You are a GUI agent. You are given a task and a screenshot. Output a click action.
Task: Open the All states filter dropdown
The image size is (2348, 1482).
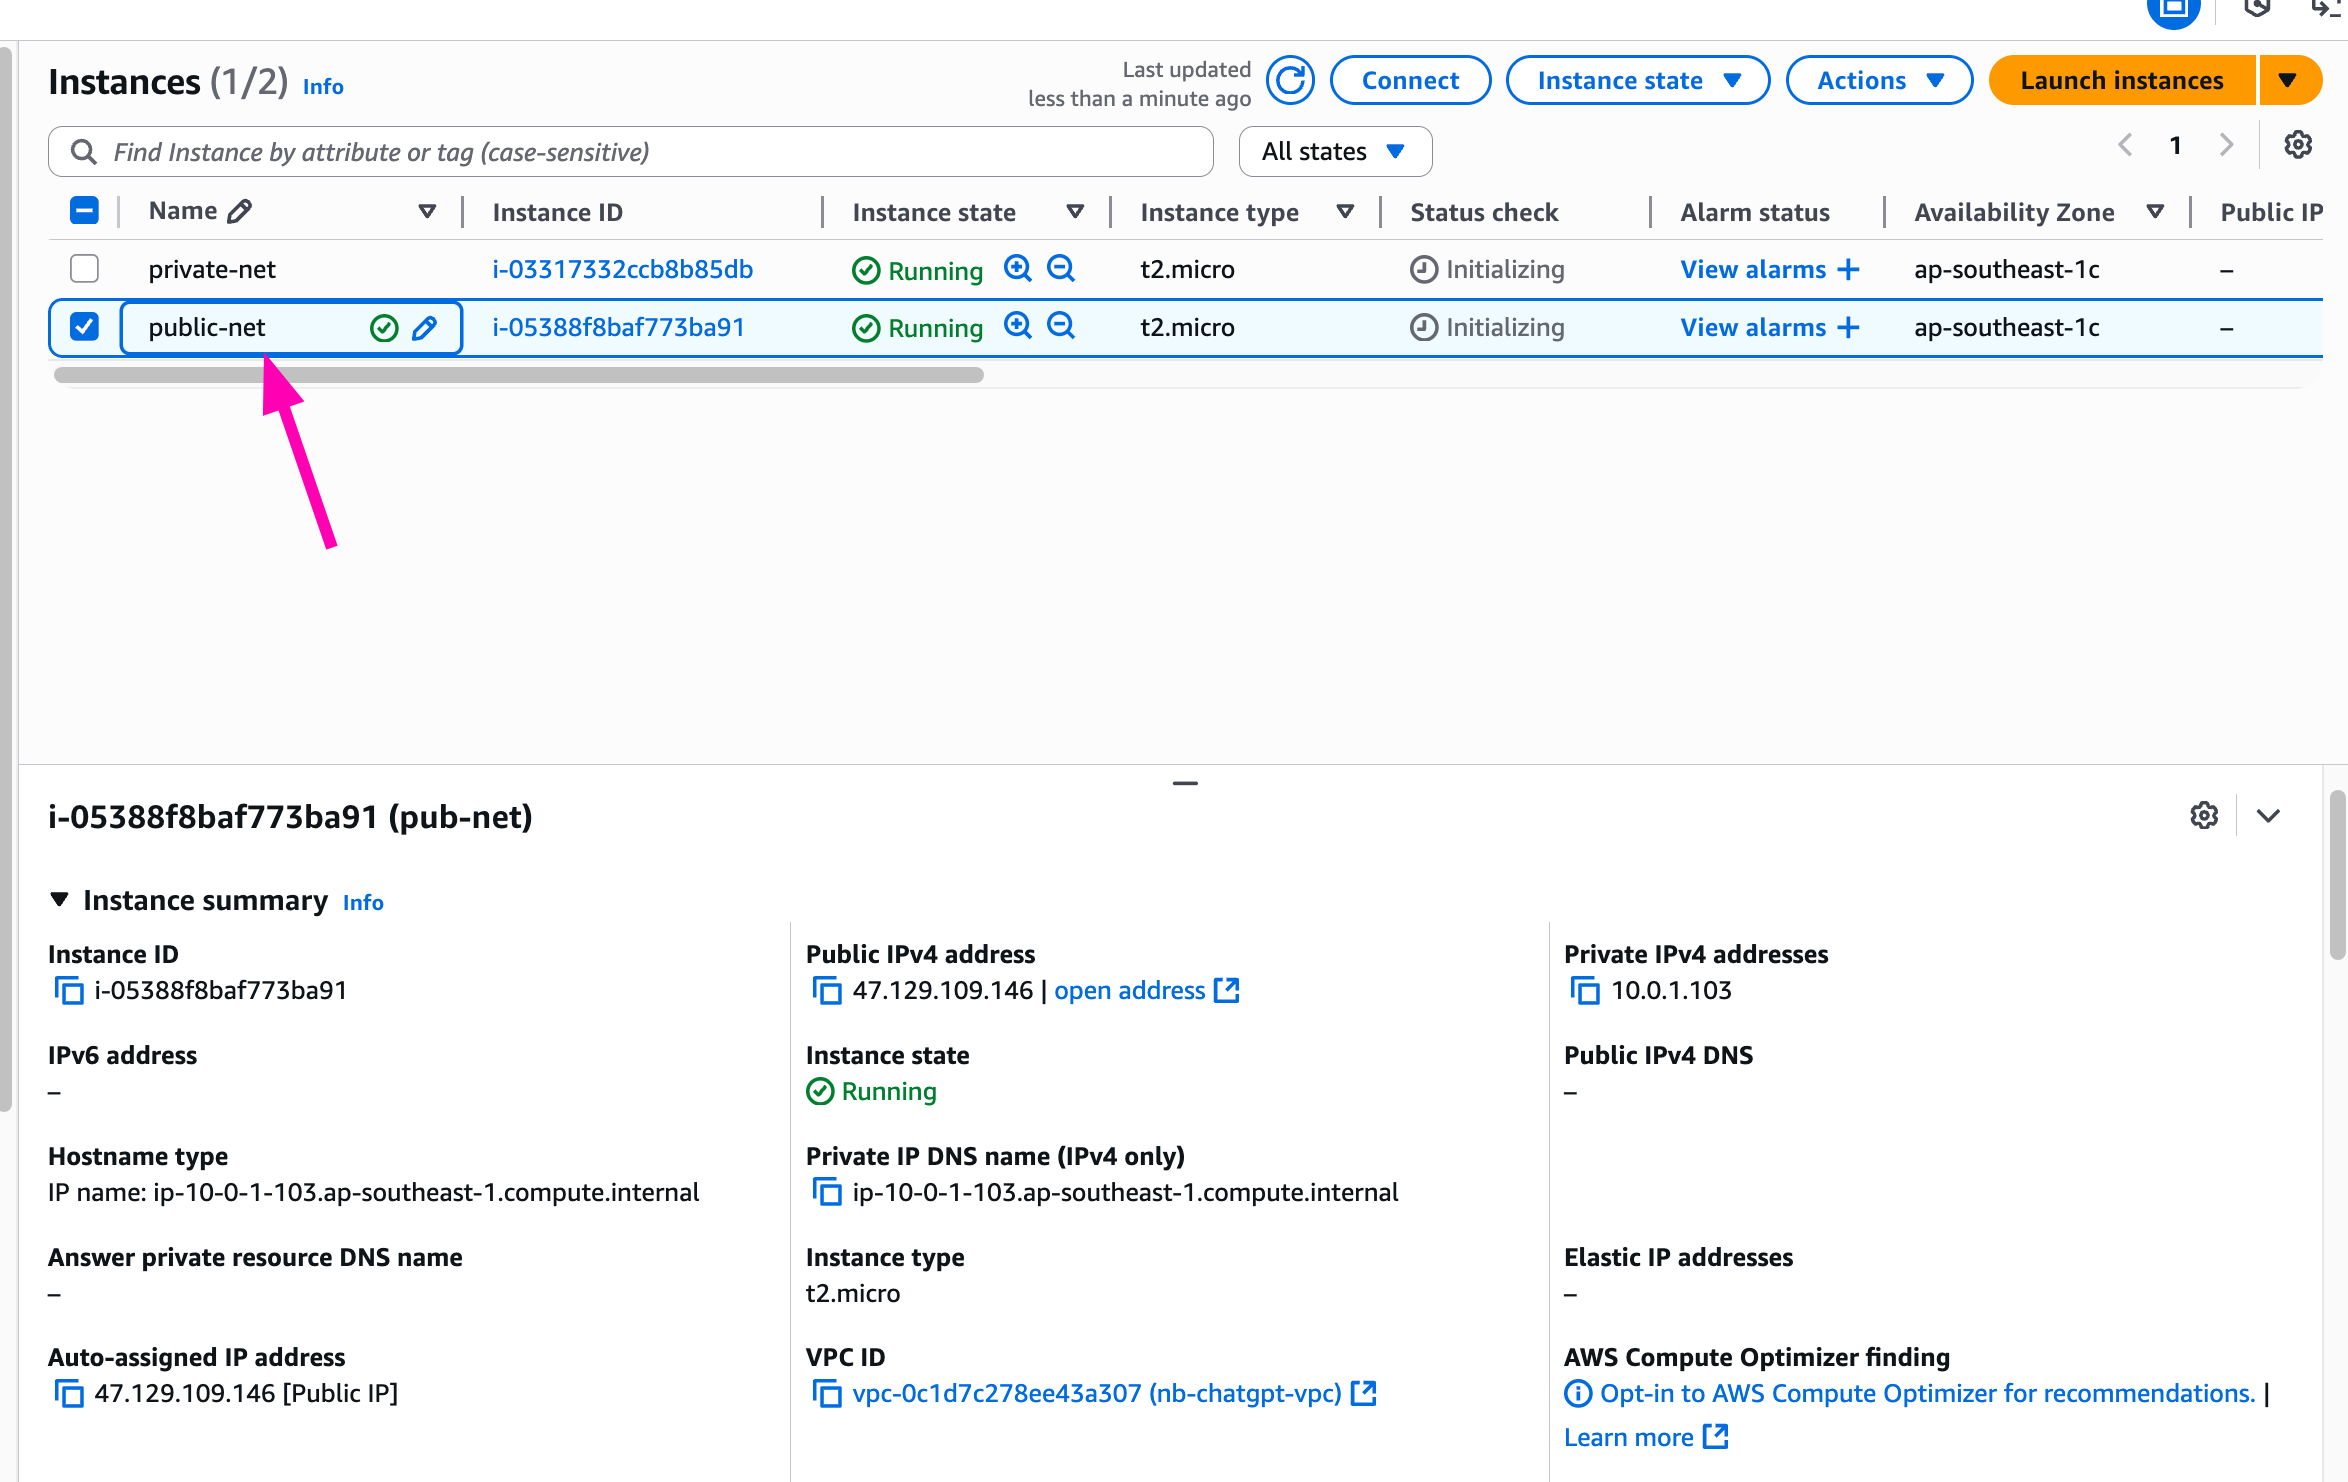tap(1334, 152)
